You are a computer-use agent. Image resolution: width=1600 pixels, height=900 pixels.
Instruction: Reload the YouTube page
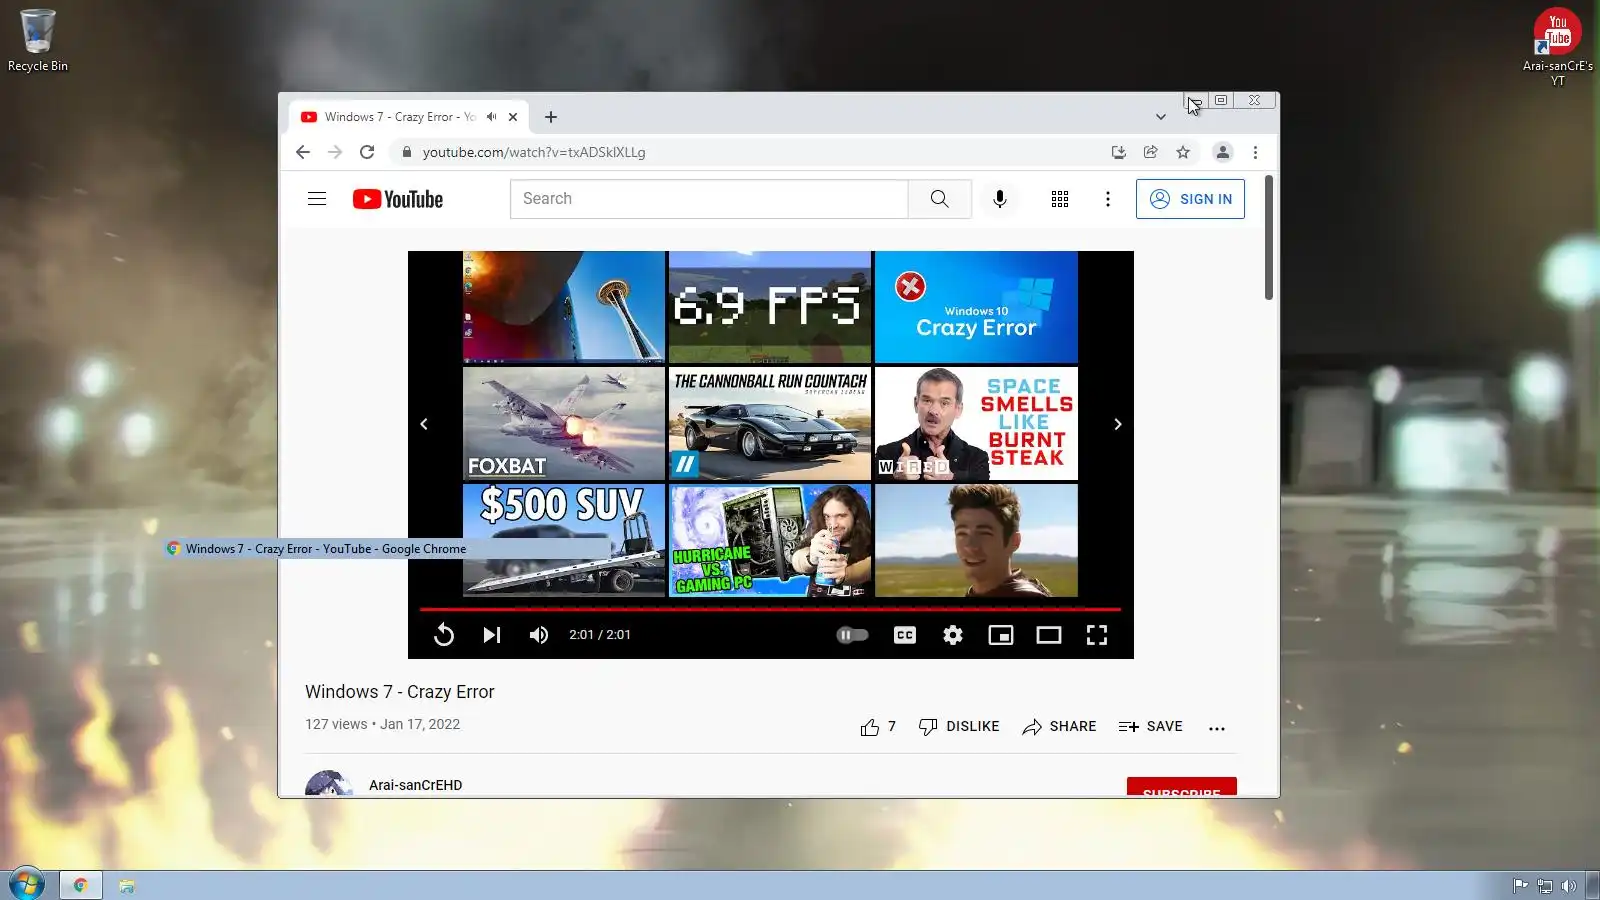pyautogui.click(x=367, y=152)
